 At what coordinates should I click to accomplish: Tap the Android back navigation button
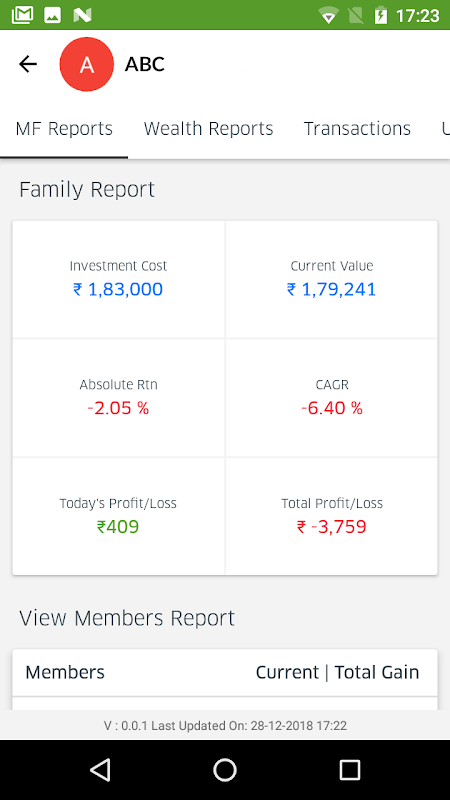(x=100, y=769)
